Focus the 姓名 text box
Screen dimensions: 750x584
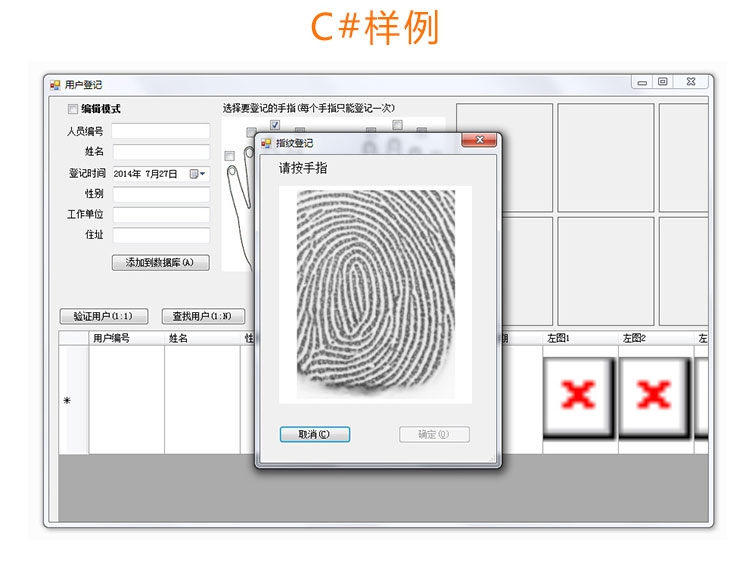(160, 152)
